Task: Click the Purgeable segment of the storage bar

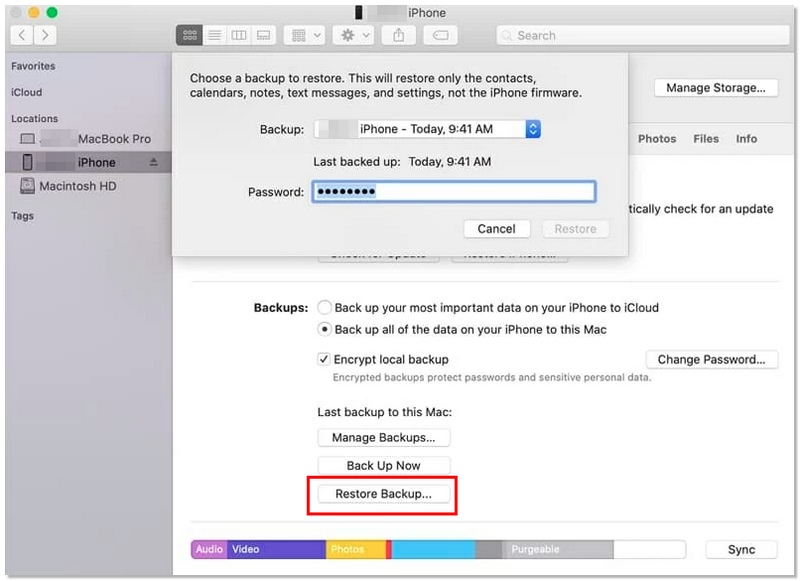Action: pos(537,549)
